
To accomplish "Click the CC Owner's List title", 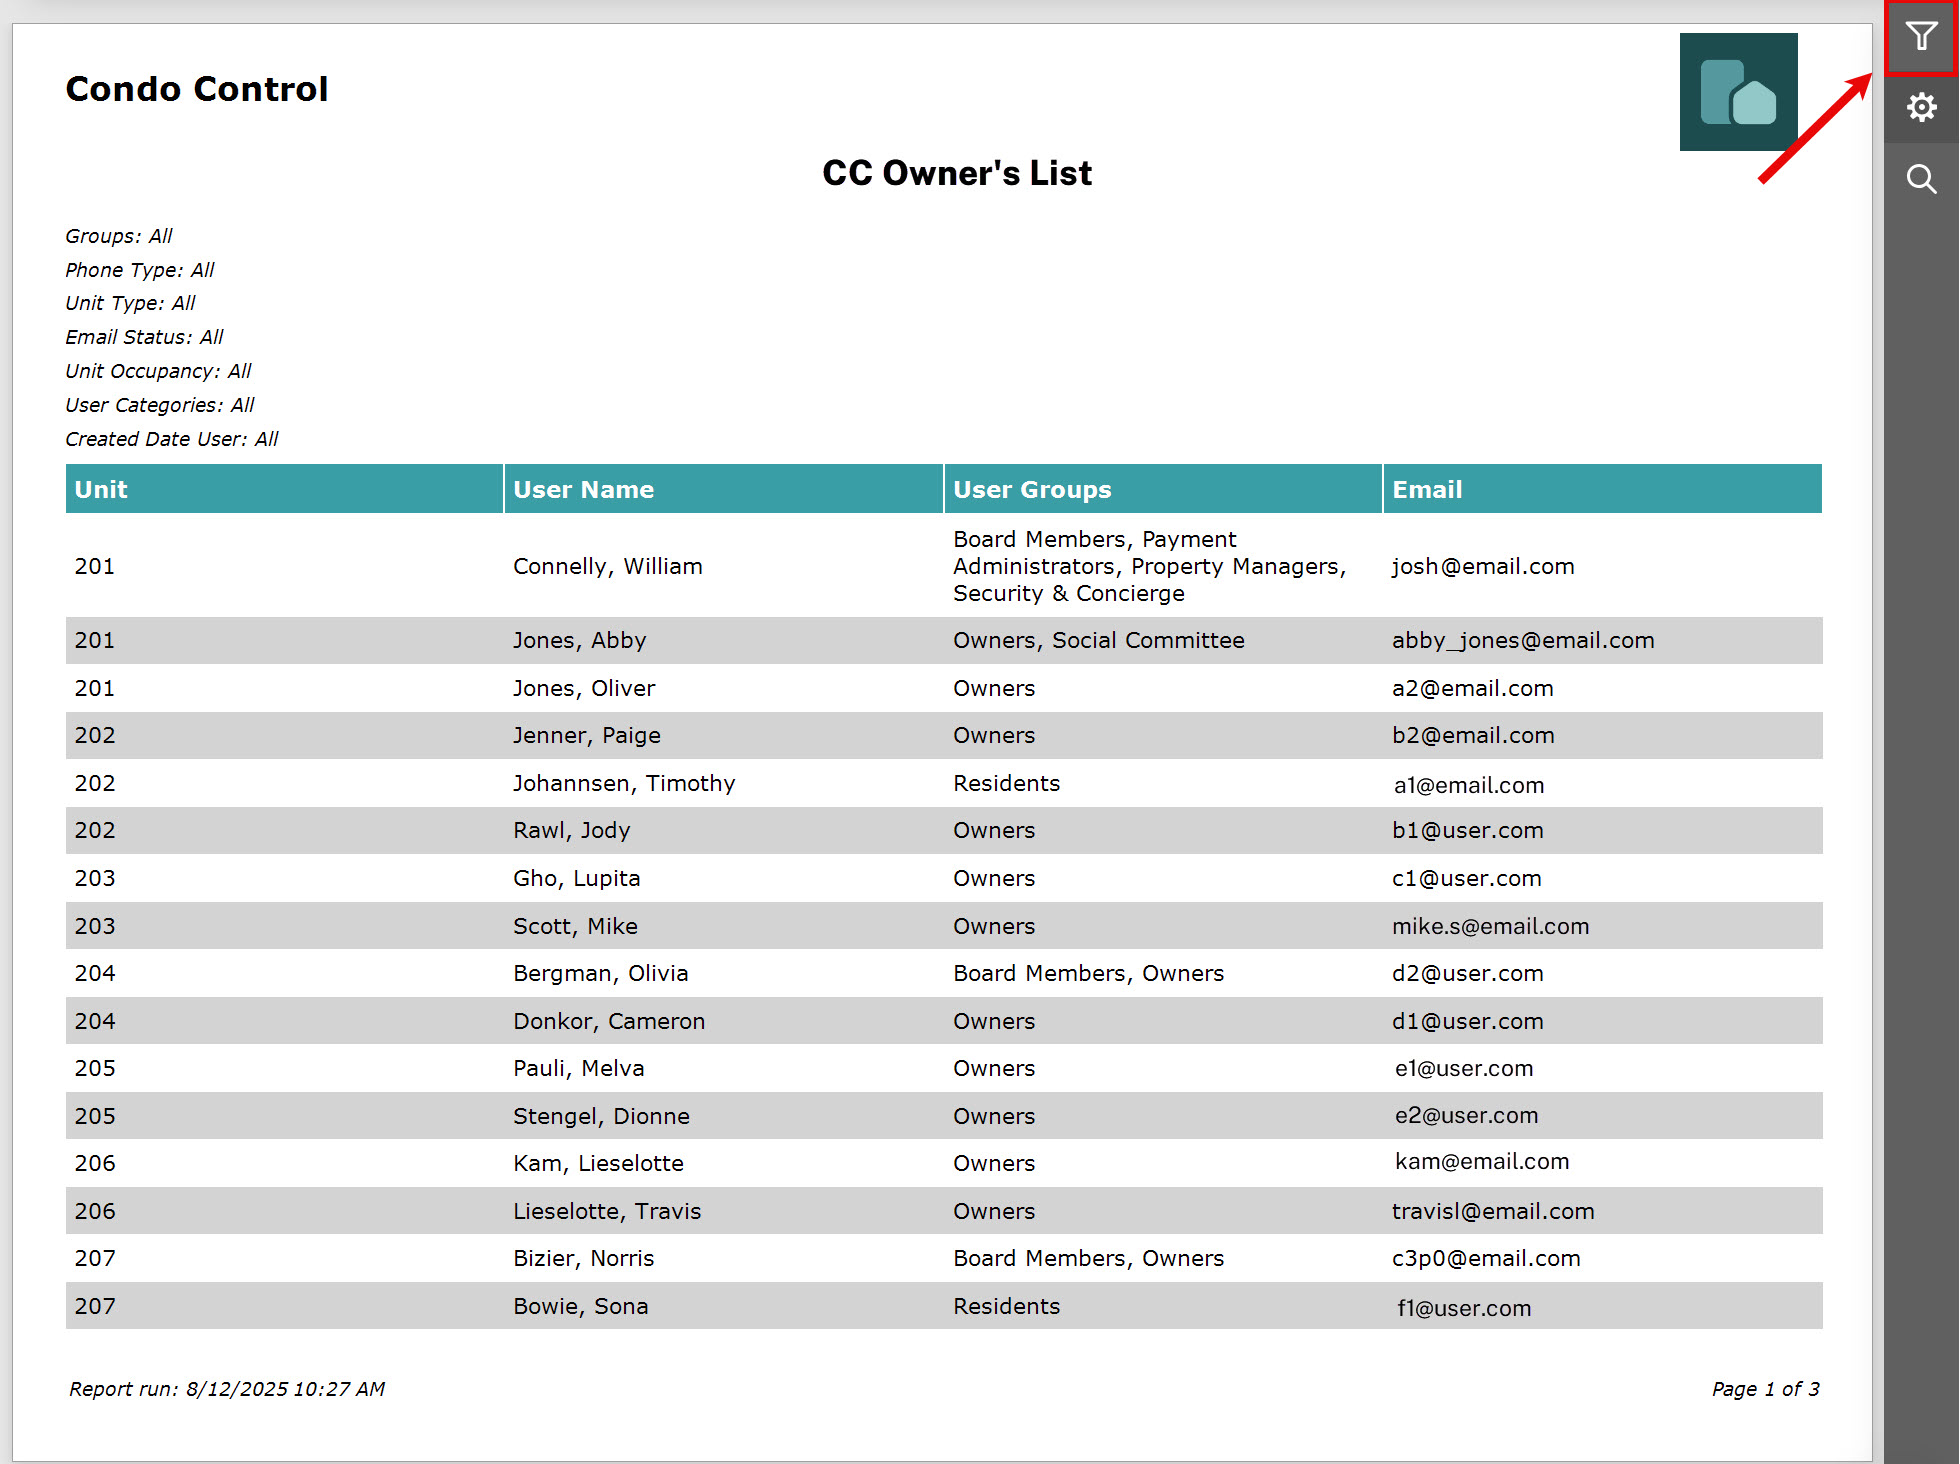I will tap(957, 173).
